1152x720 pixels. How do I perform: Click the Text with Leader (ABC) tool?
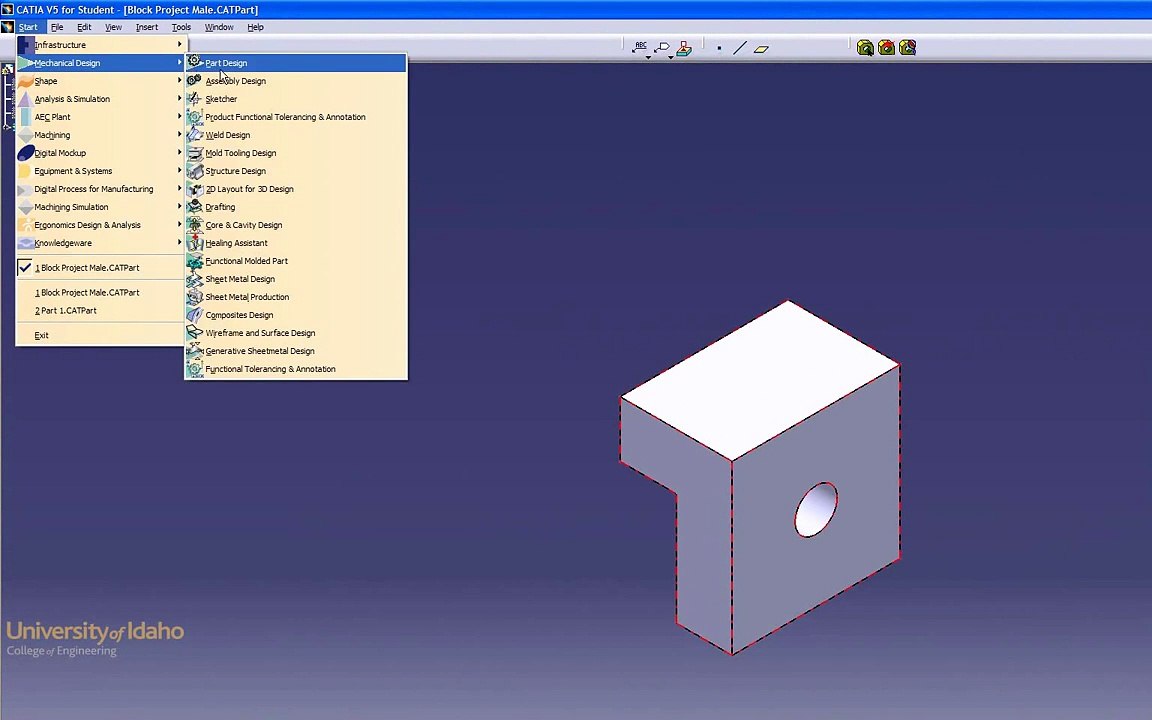[640, 47]
